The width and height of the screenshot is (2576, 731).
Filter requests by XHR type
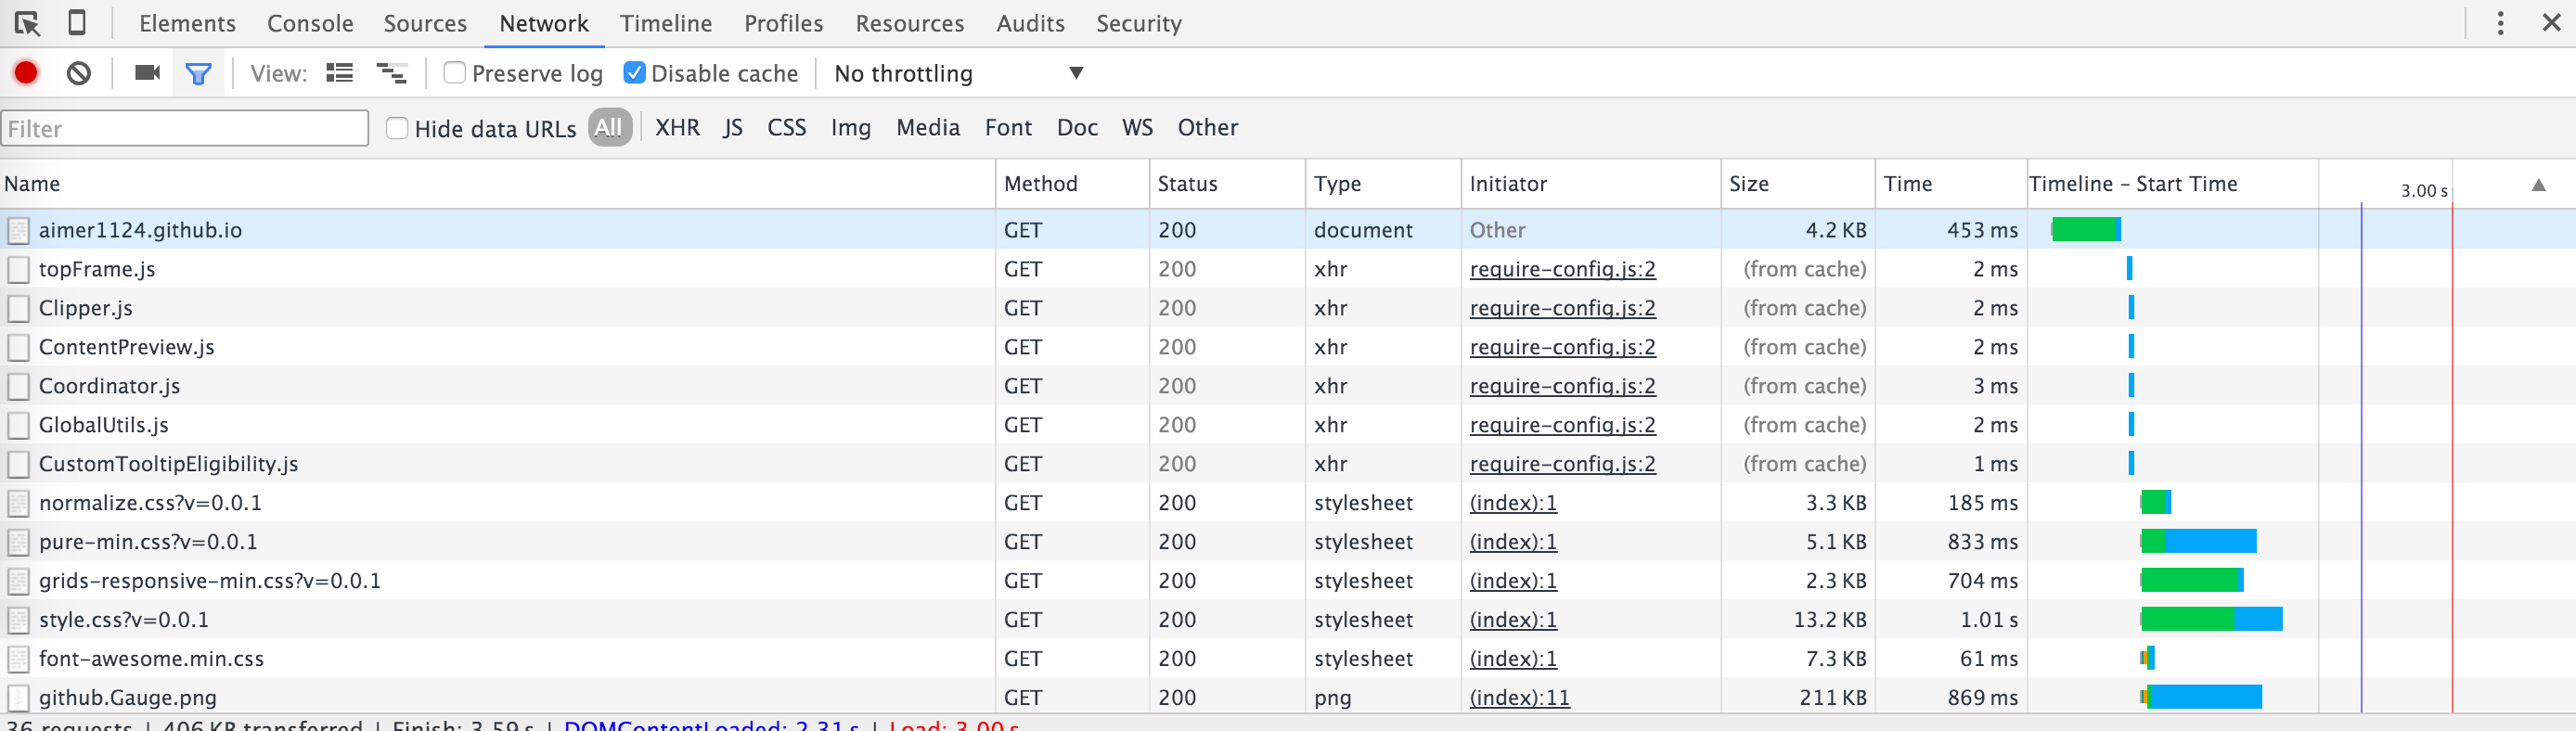(677, 128)
